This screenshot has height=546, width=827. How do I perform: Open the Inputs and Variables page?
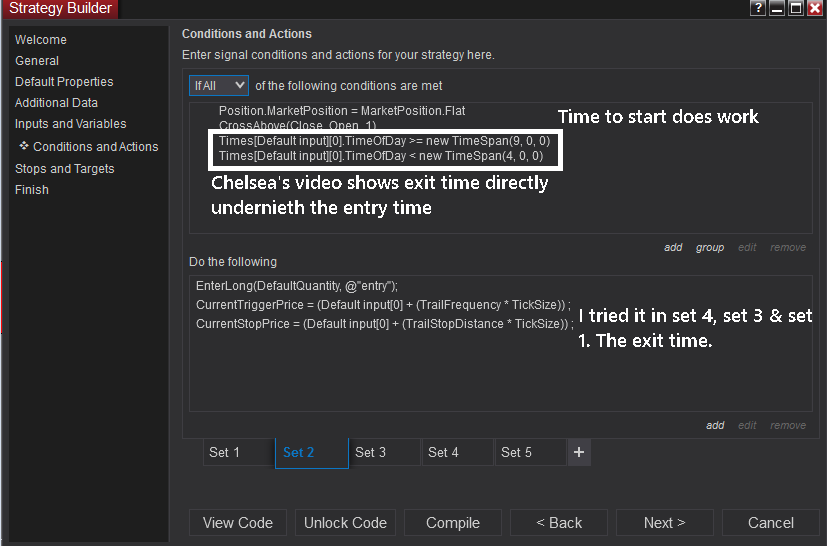[70, 124]
